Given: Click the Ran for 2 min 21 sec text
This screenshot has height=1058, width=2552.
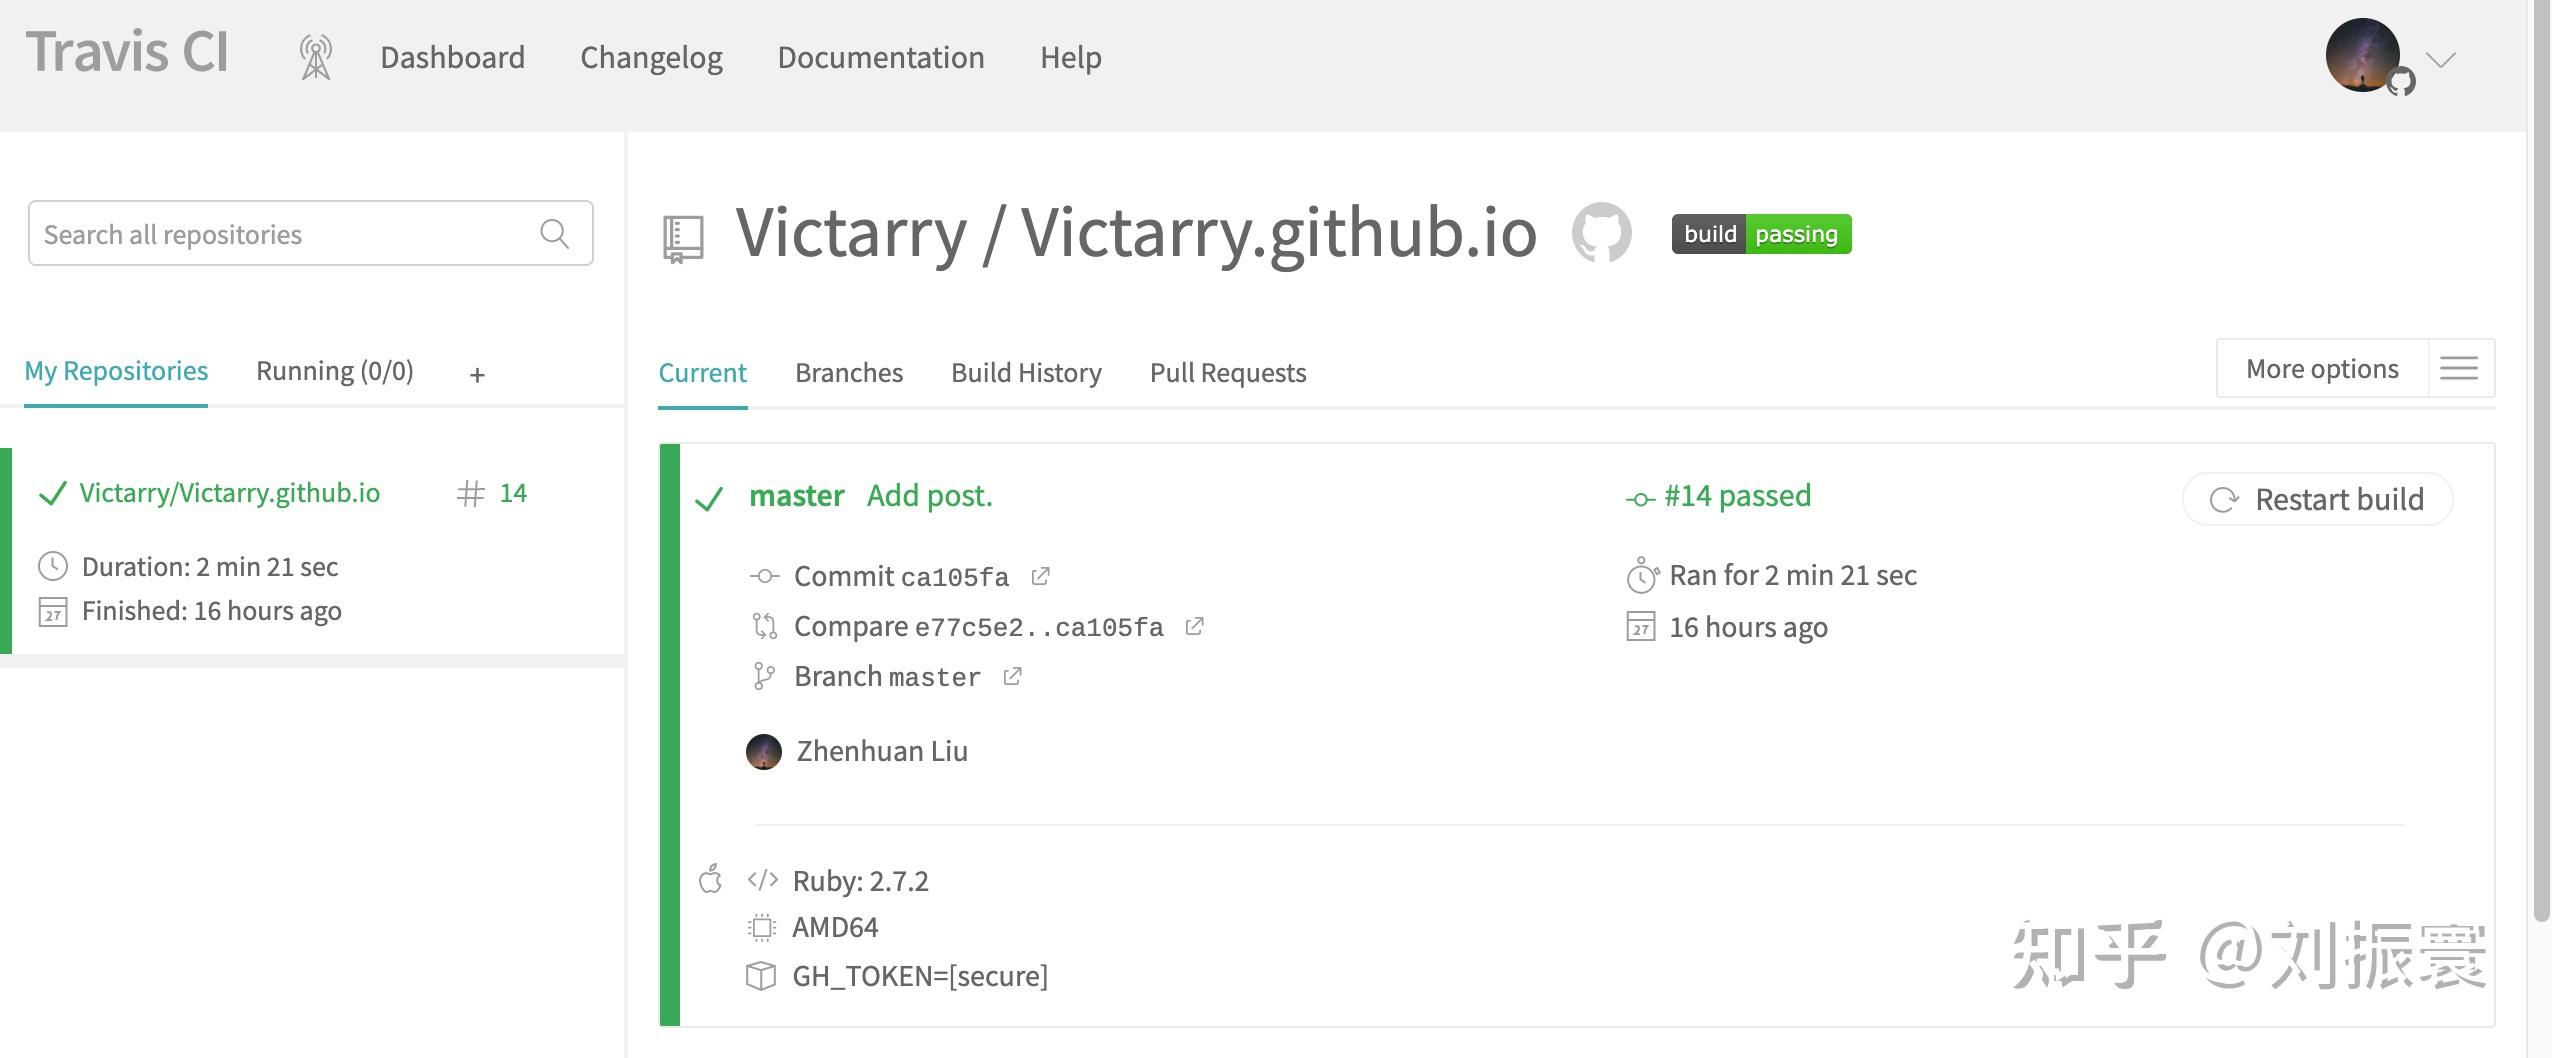Looking at the screenshot, I should point(1793,575).
